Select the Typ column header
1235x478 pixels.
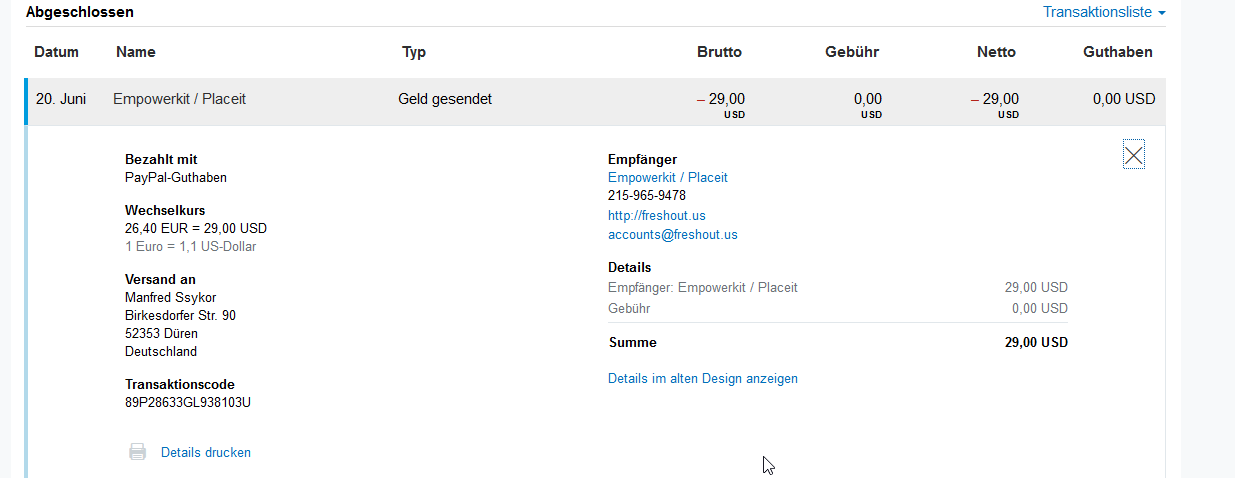tap(414, 52)
